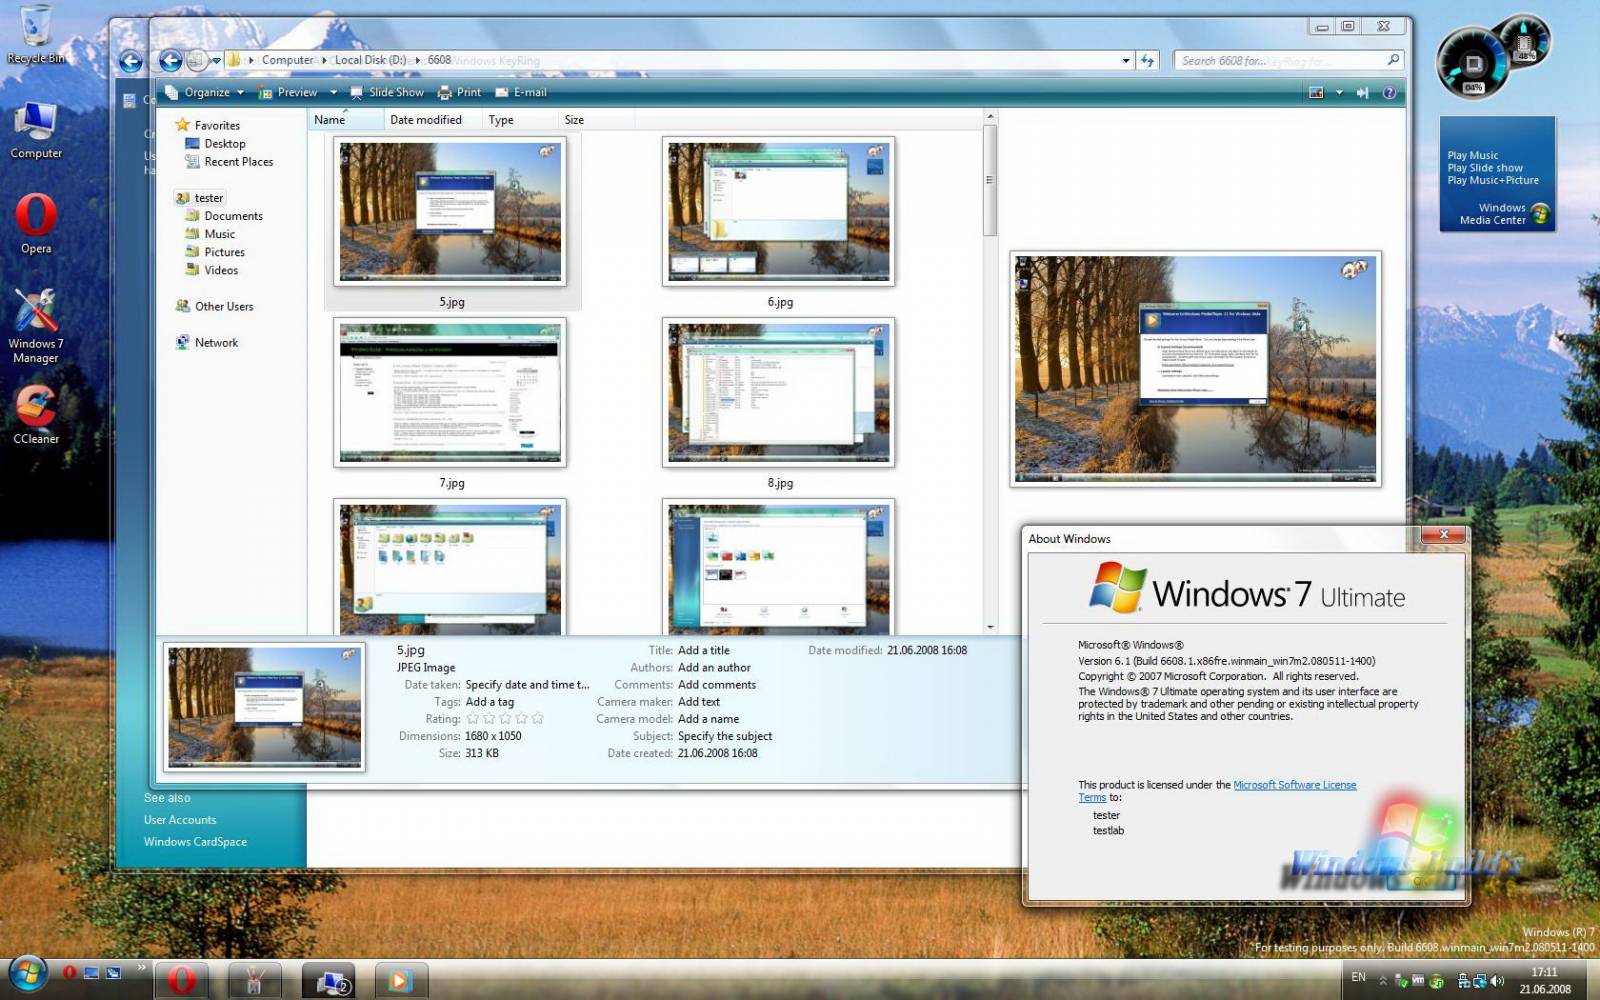Click E-mail in Explorer toolbar
The image size is (1600, 1000).
(520, 92)
